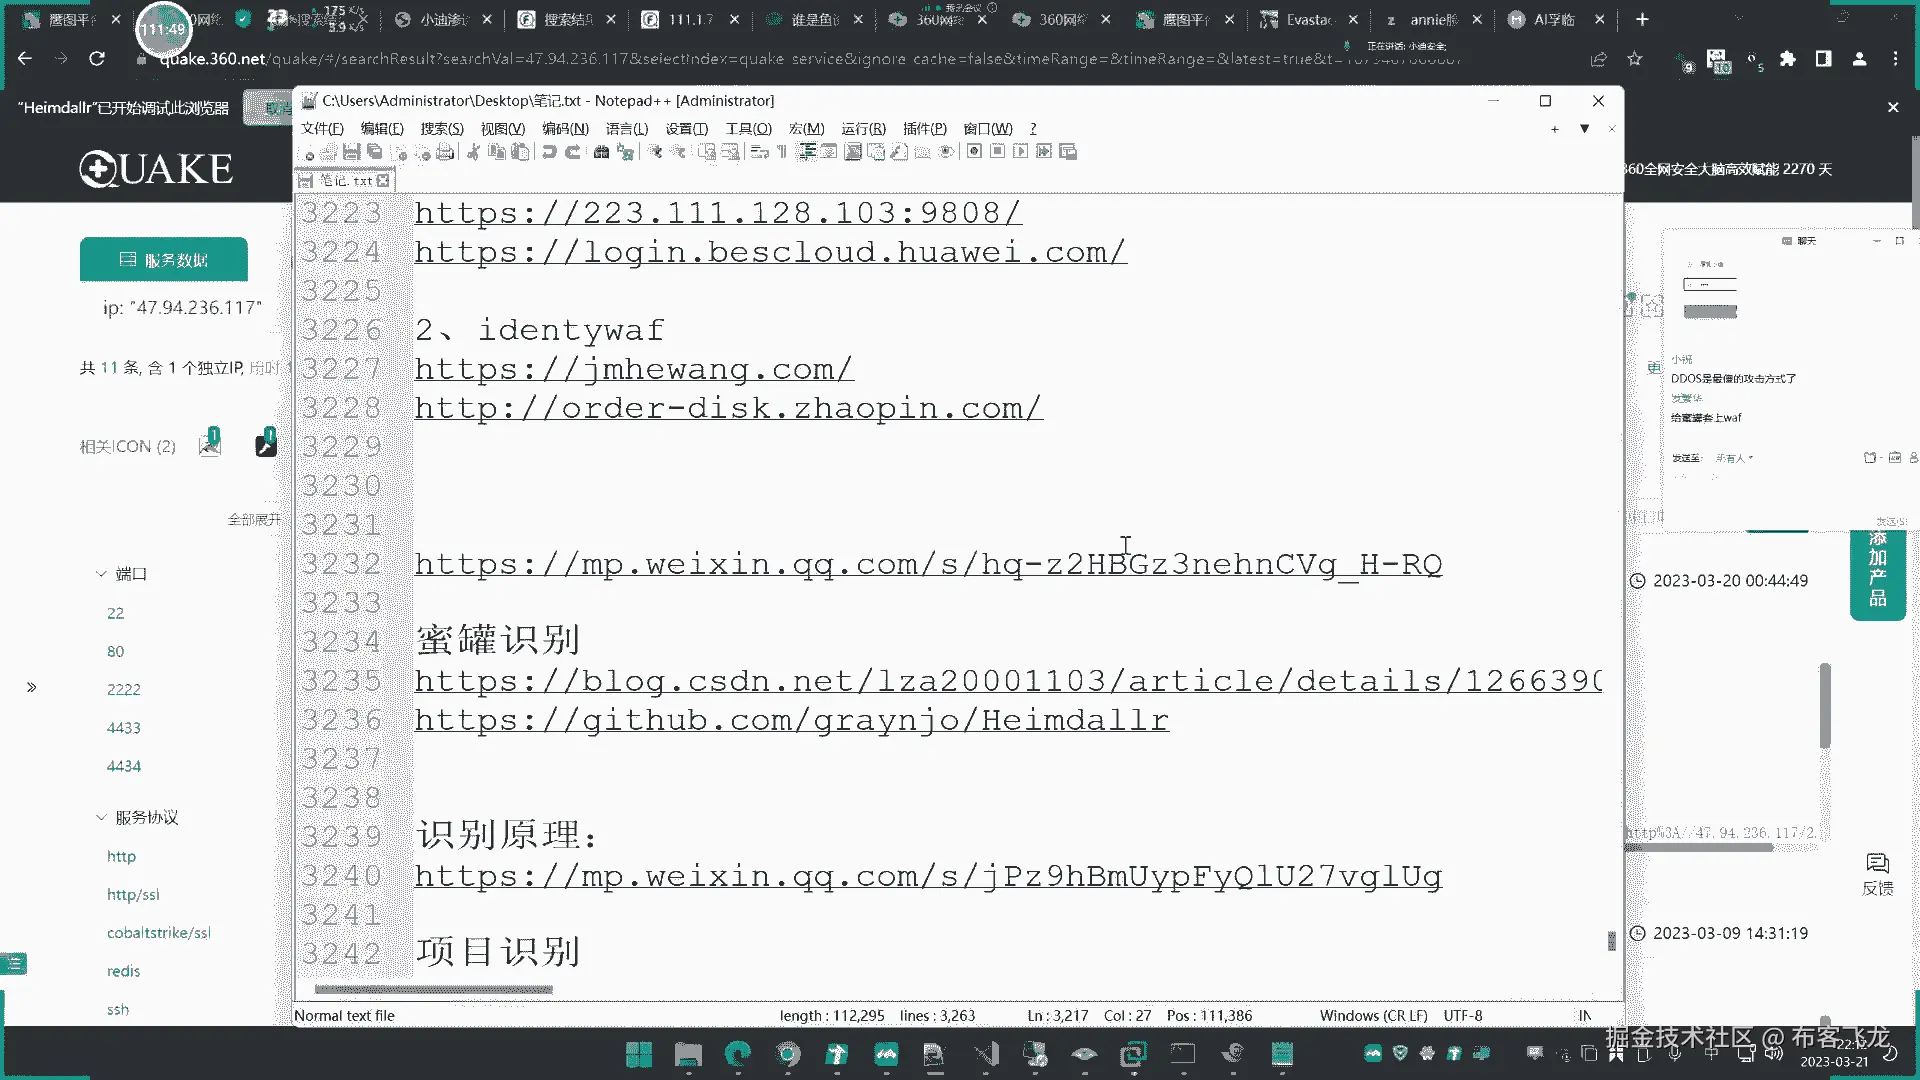
Task: Collapse the 端口 filter section
Action: pyautogui.click(x=101, y=574)
